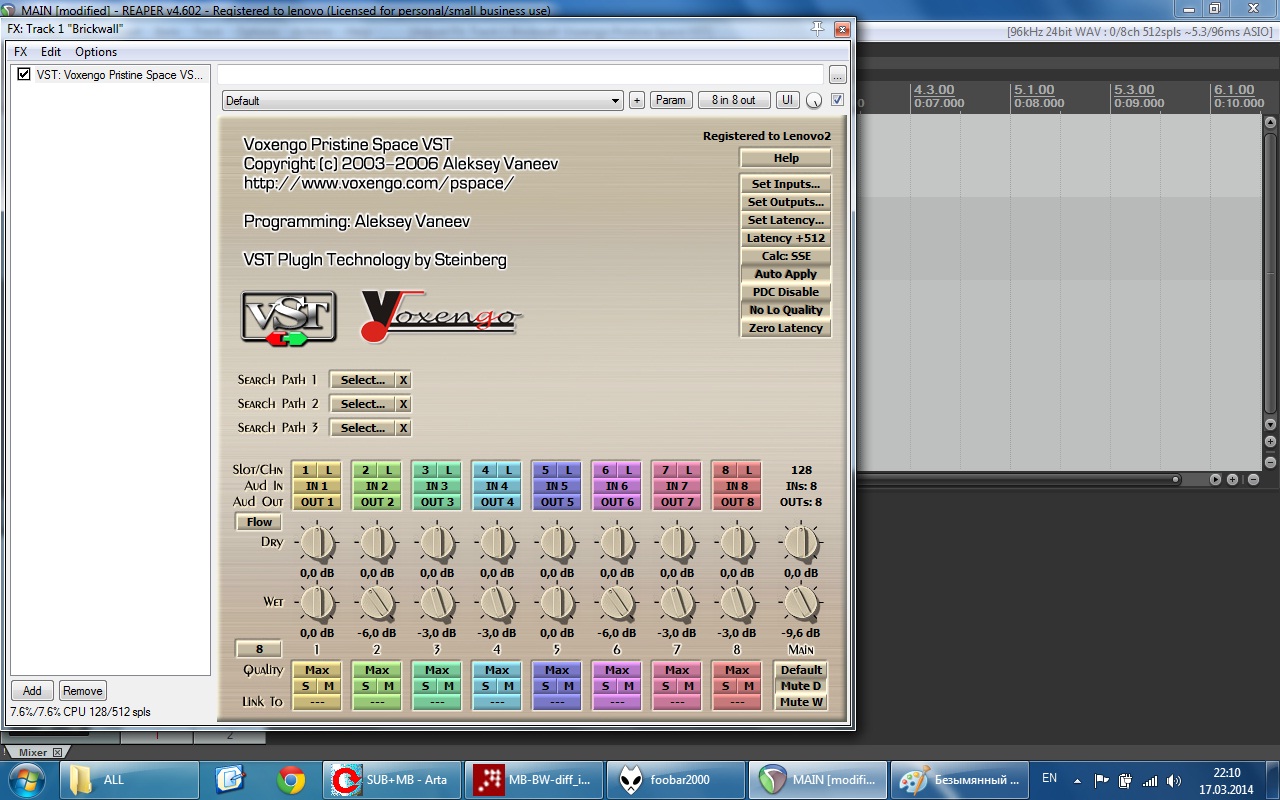Open the Link To selector for slot 5

click(557, 702)
